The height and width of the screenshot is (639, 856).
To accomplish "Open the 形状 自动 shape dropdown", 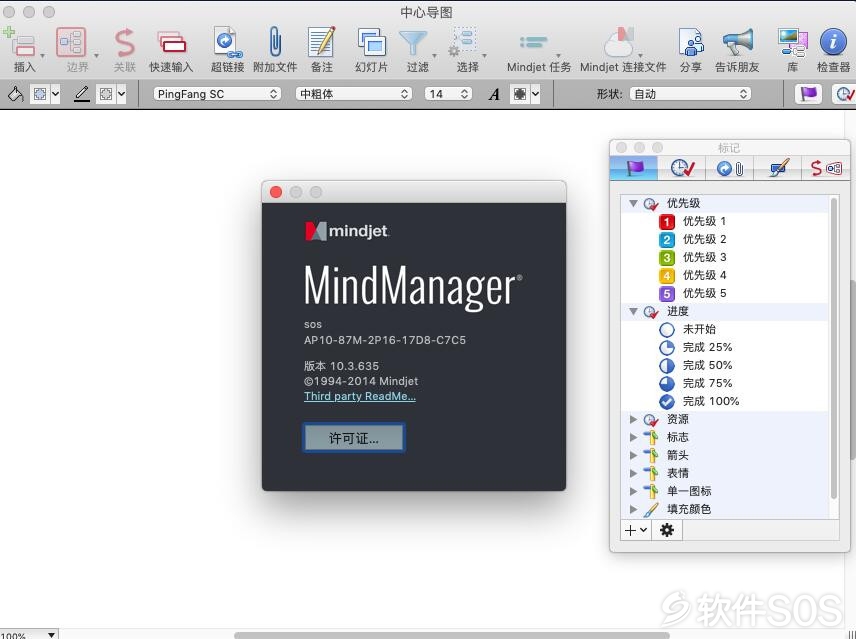I will coord(690,94).
